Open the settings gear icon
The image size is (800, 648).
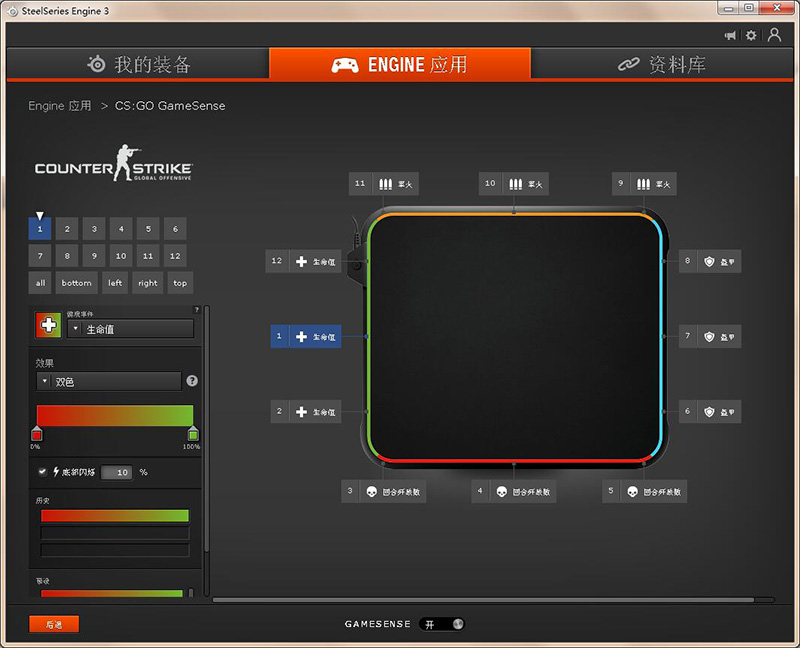(x=751, y=35)
